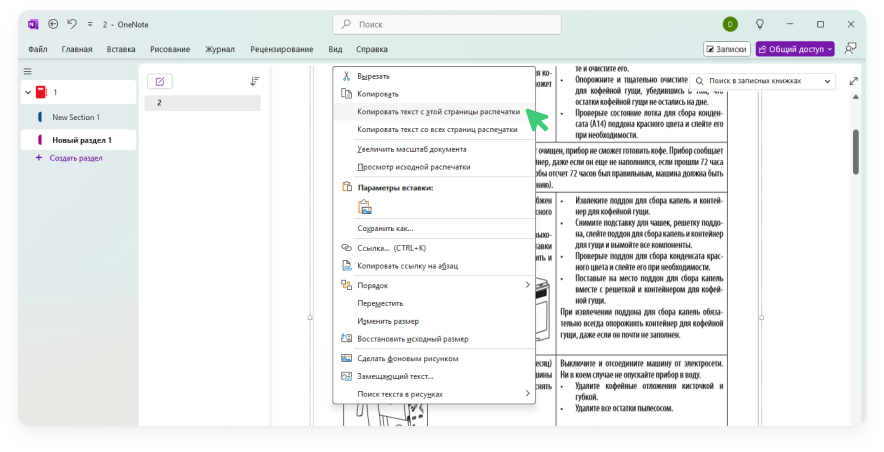884x452 pixels.
Task: Open the Порядок submenu
Action: [x=434, y=285]
